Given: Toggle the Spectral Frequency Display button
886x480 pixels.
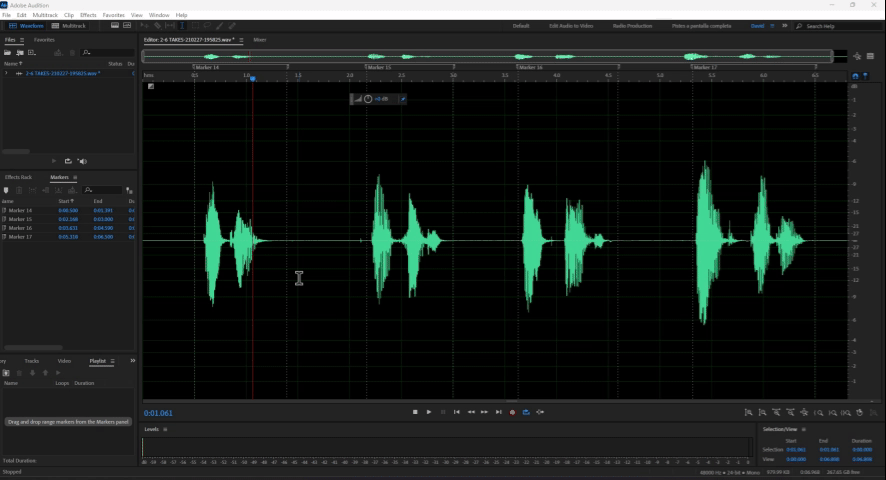Looking at the screenshot, I should pos(115,26).
